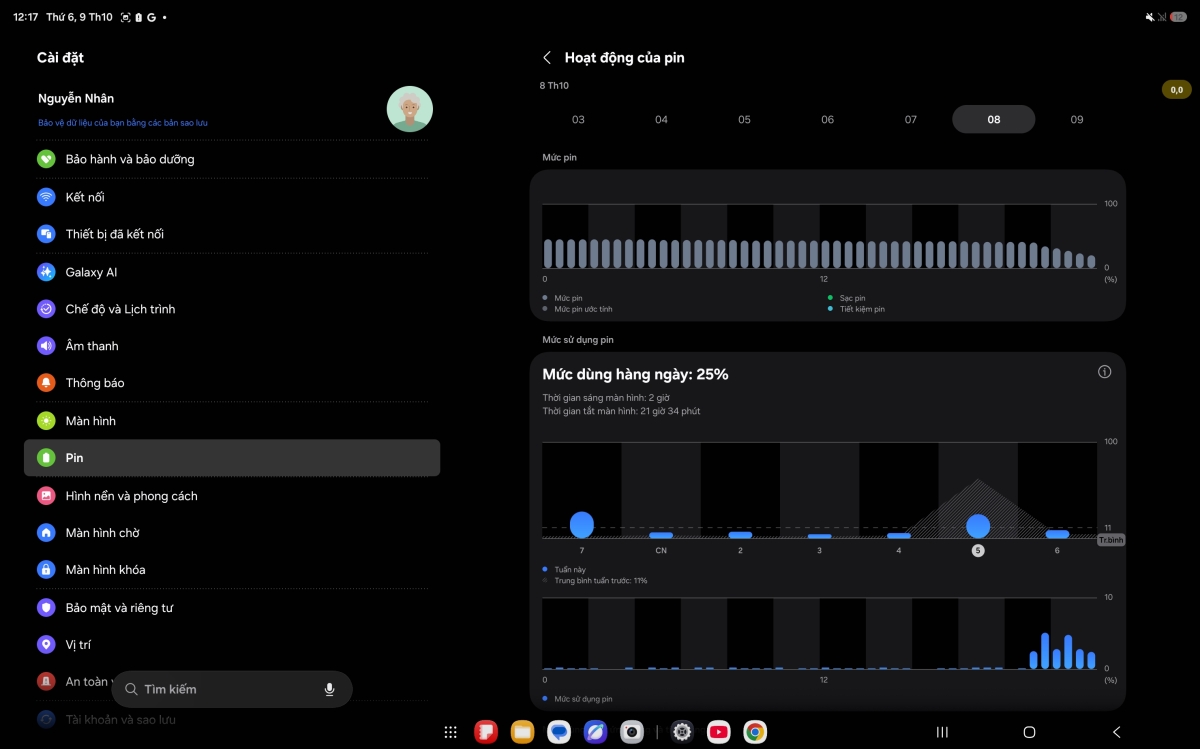This screenshot has height=749, width=1200.
Task: Open Bảo hành và bảo dưỡng settings
Action: (x=232, y=159)
